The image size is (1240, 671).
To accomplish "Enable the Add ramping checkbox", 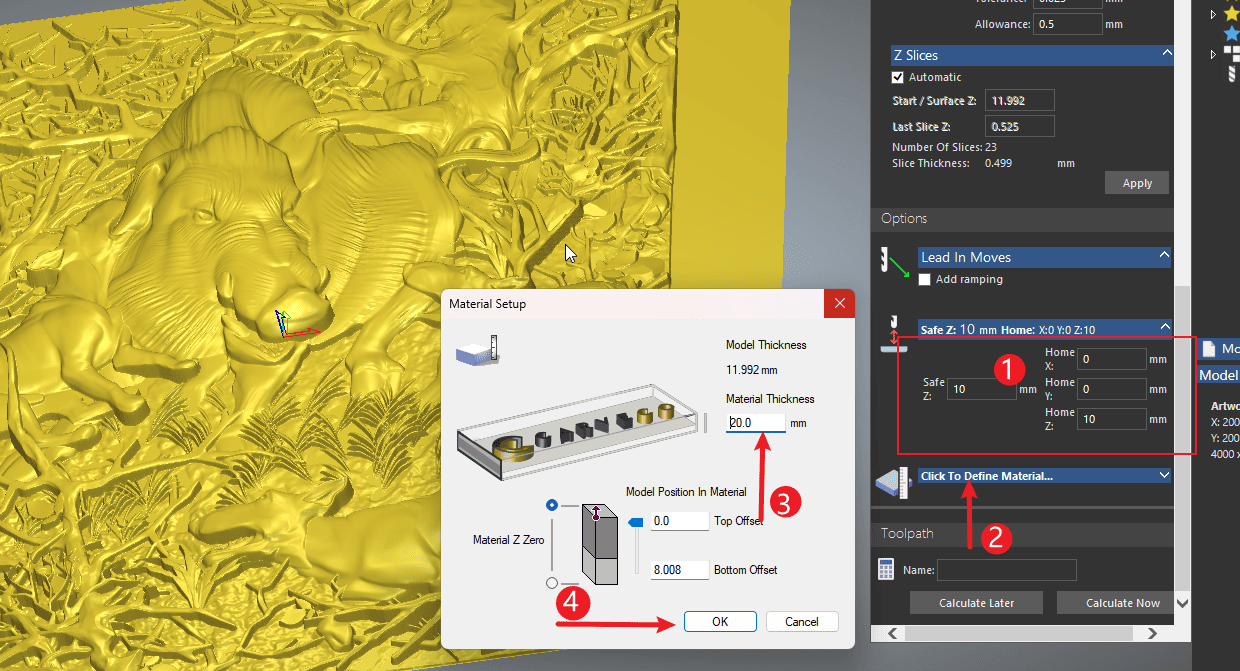I will tap(925, 280).
